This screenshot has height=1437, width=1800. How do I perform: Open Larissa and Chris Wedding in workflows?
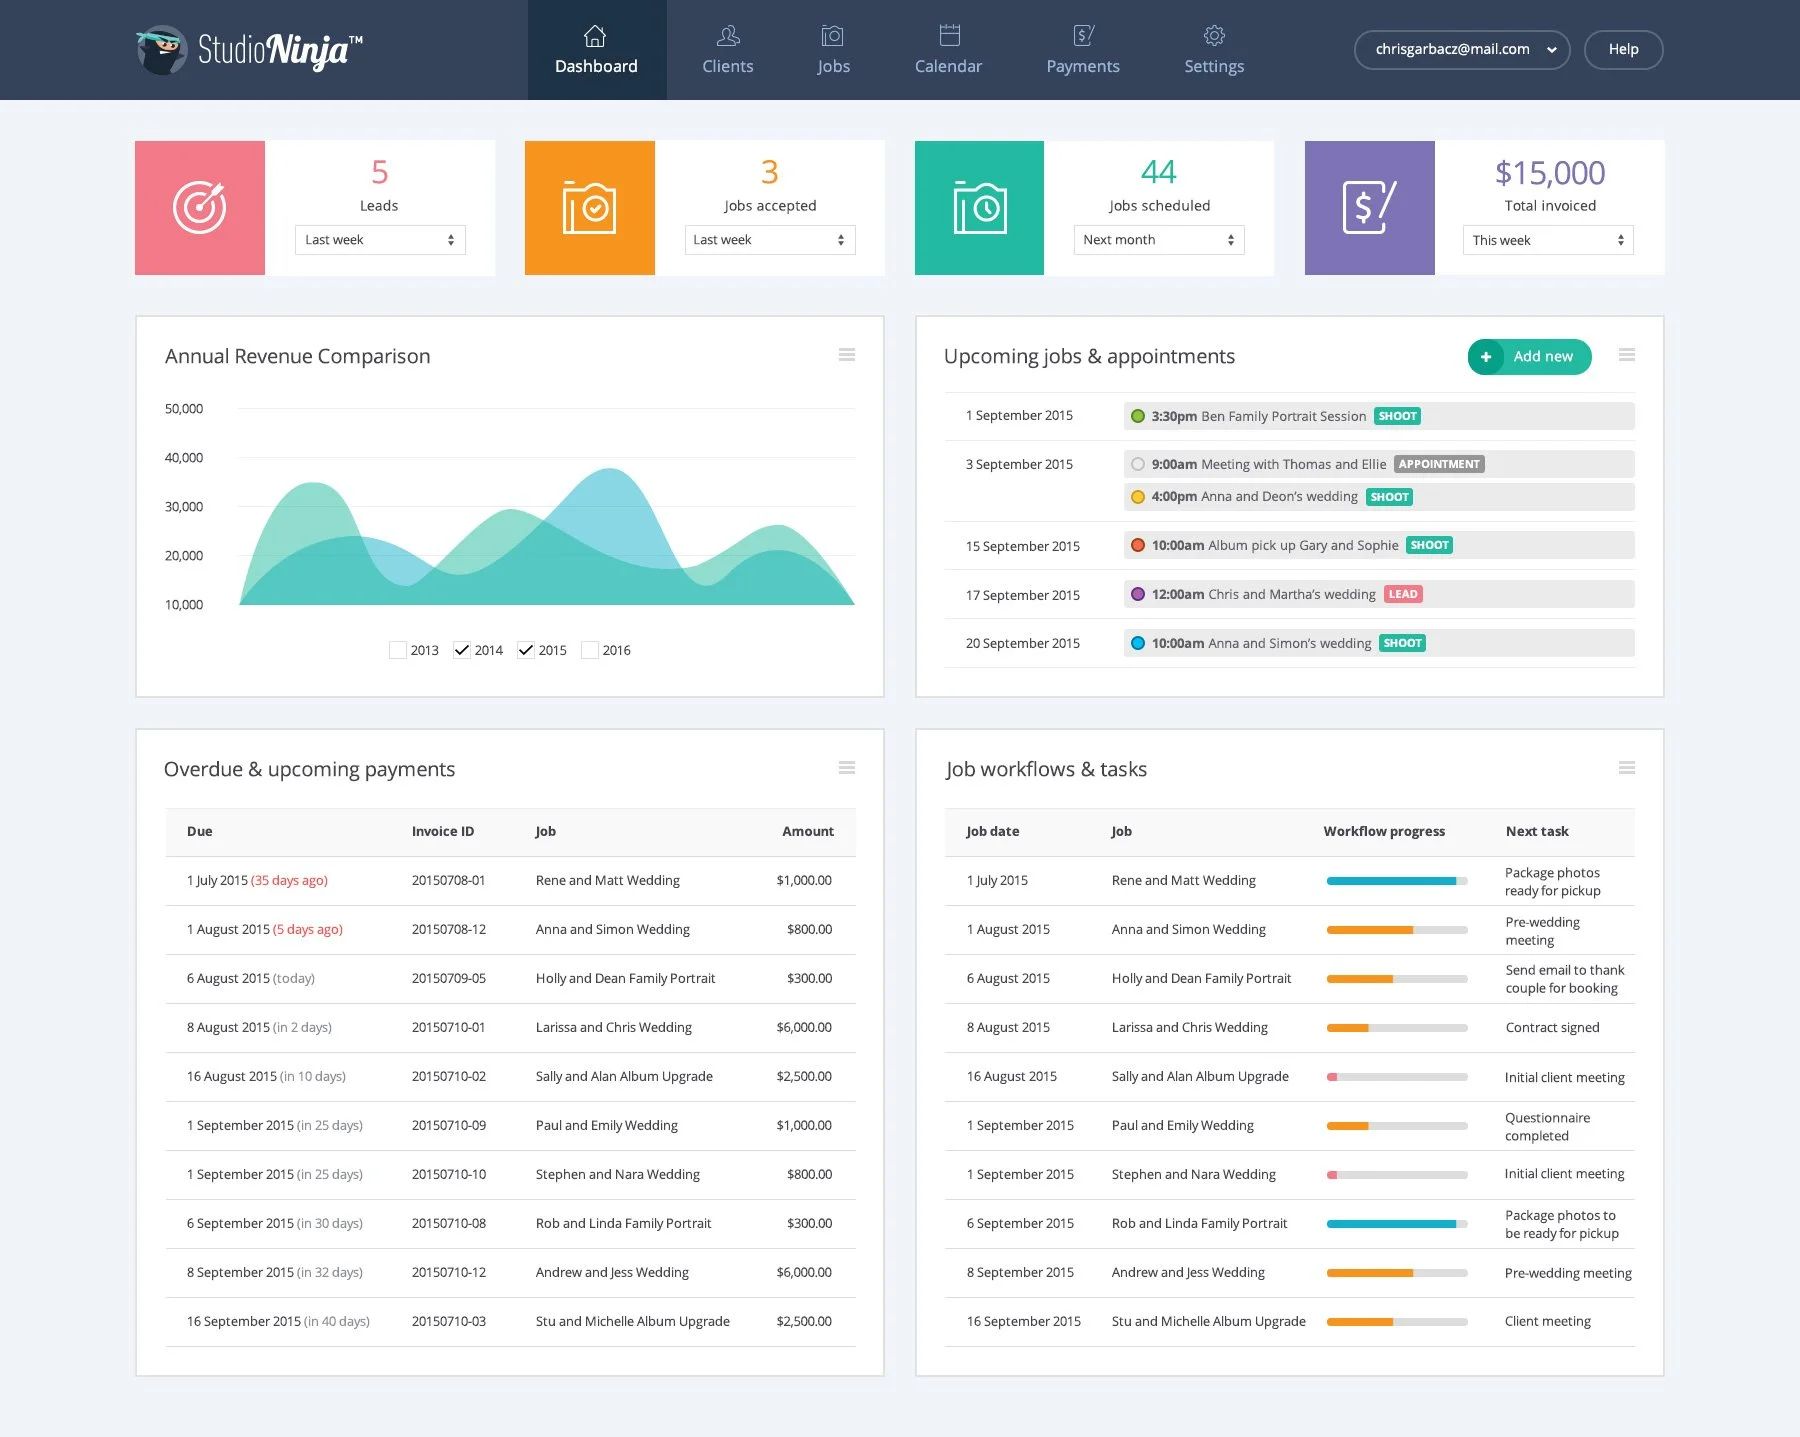[x=1190, y=1028]
